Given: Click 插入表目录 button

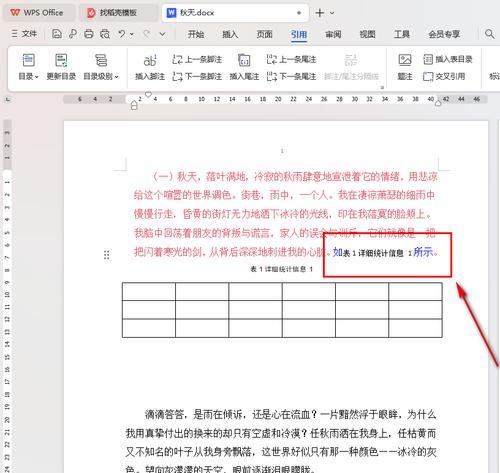Looking at the screenshot, I should click(448, 59).
